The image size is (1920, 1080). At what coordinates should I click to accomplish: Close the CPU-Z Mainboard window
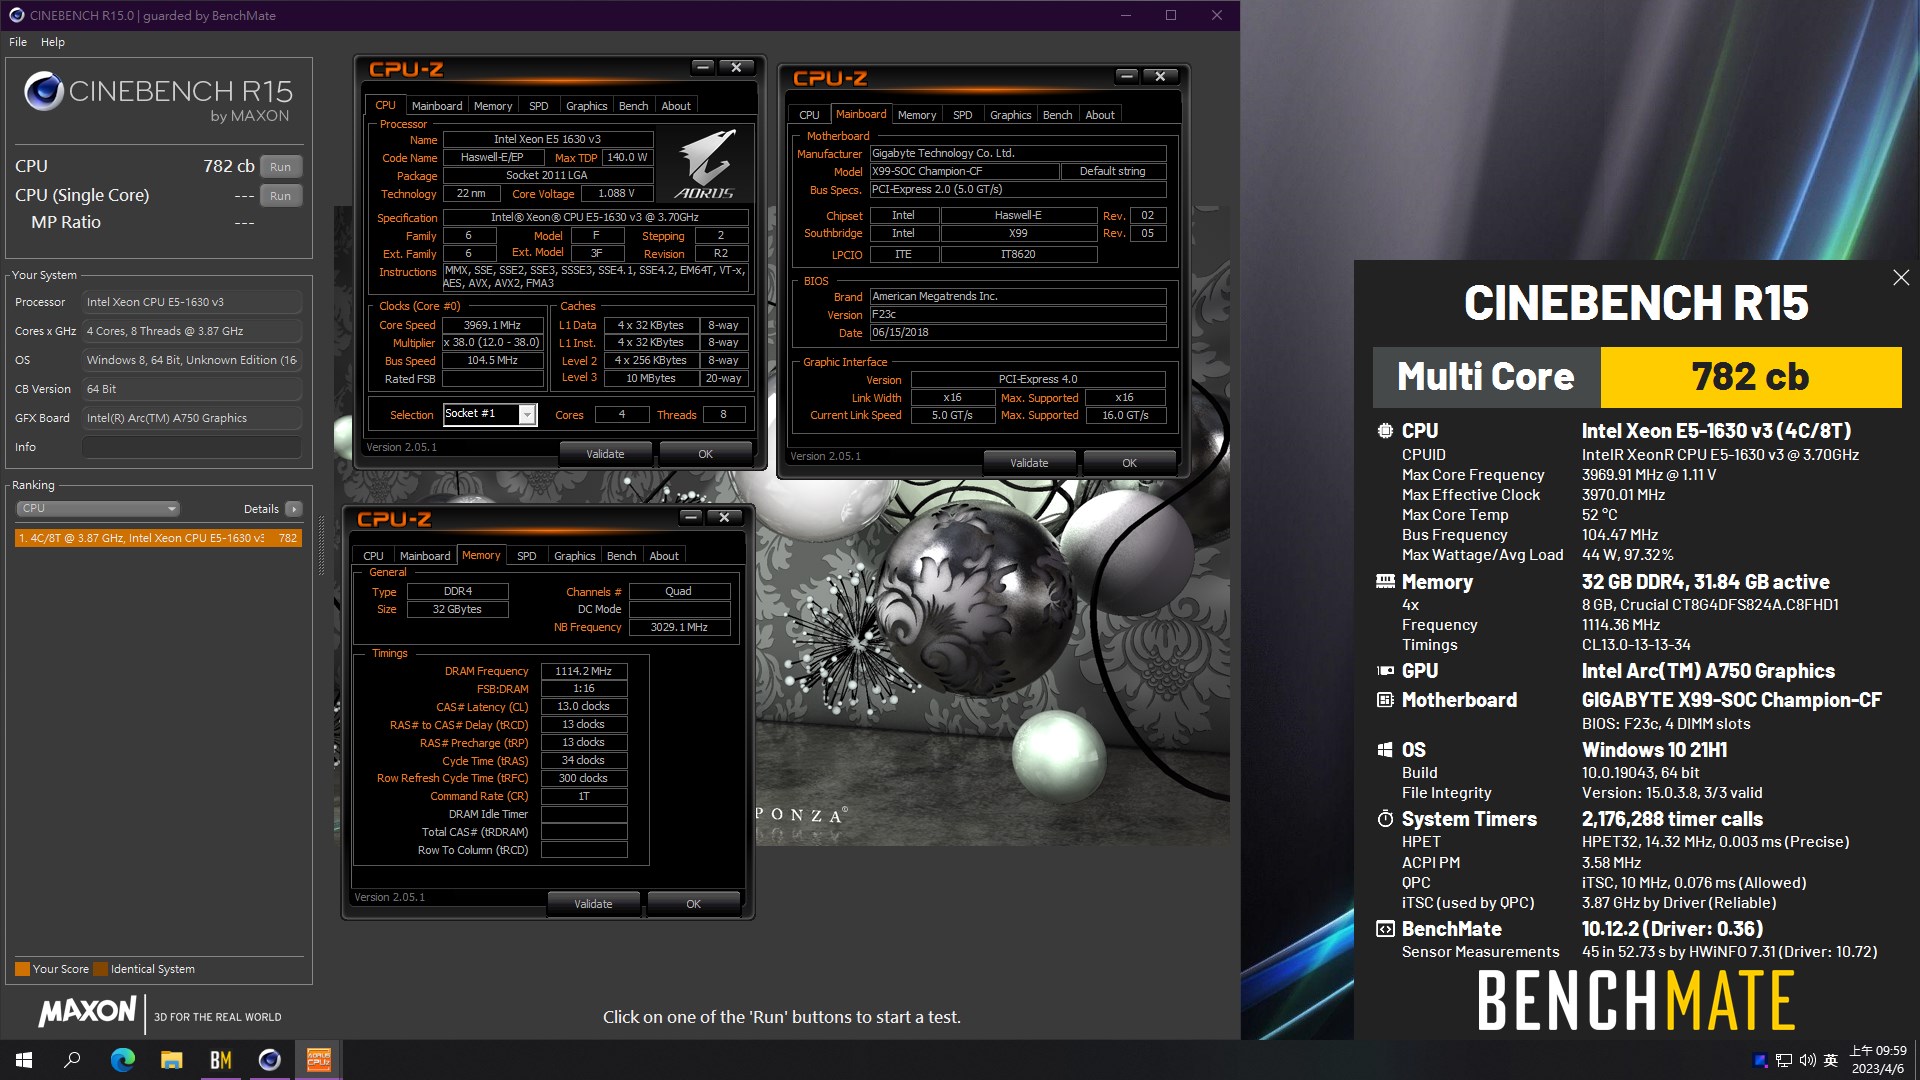click(x=1160, y=76)
